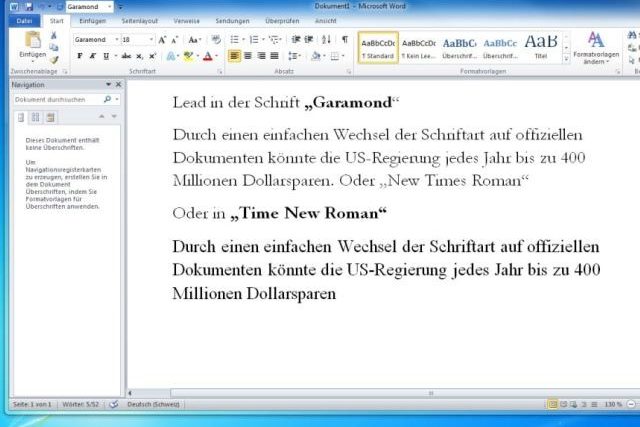Click the Clear Formatting icon
The image size is (640, 427).
click(x=216, y=40)
